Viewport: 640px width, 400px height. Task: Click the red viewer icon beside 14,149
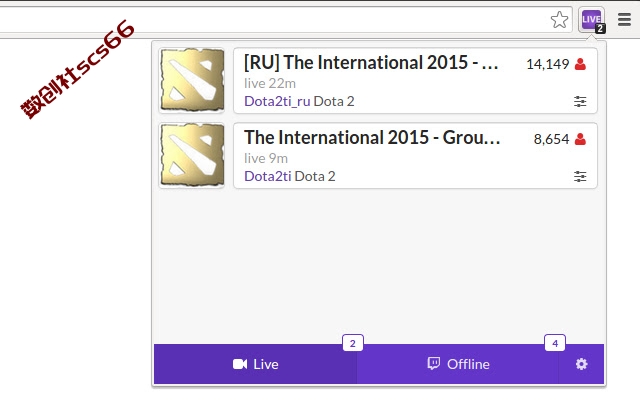coord(580,64)
